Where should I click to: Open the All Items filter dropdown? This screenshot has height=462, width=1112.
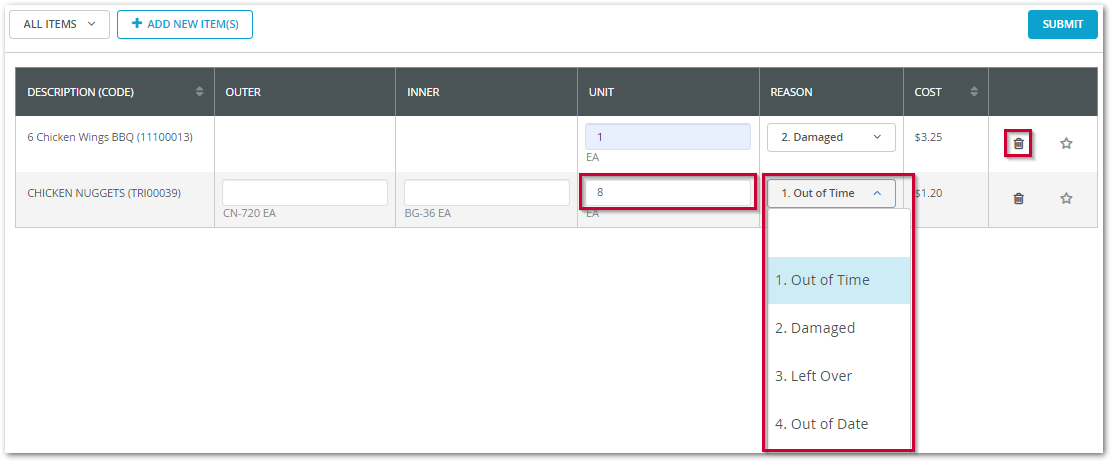coord(59,24)
